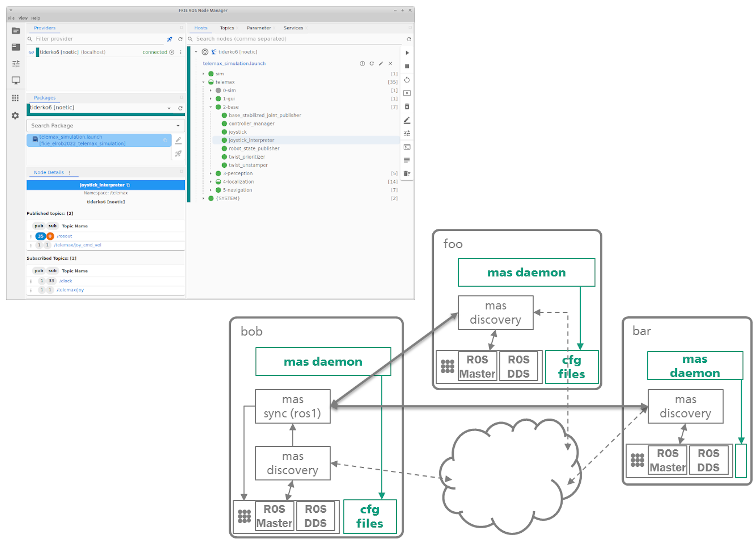Copy the joystick_interpreter name via its copy icon

(x=128, y=185)
